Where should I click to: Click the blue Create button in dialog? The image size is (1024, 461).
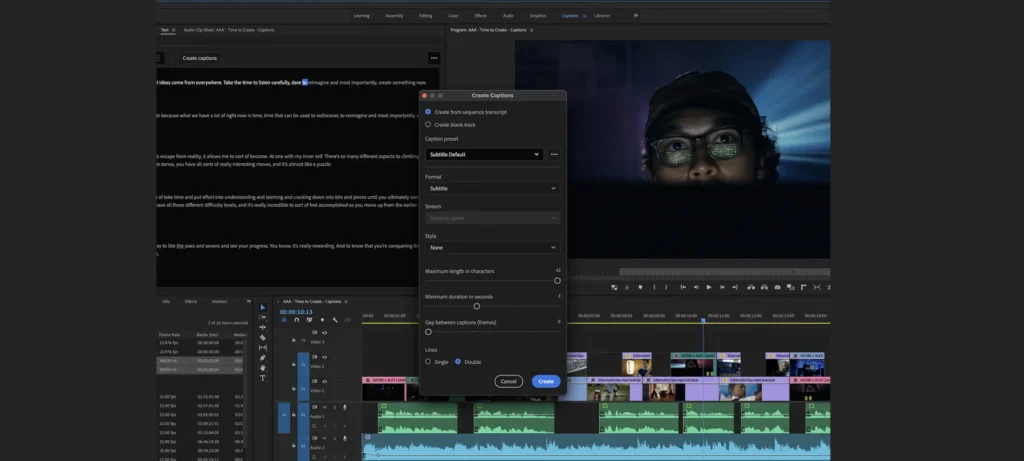(x=545, y=381)
